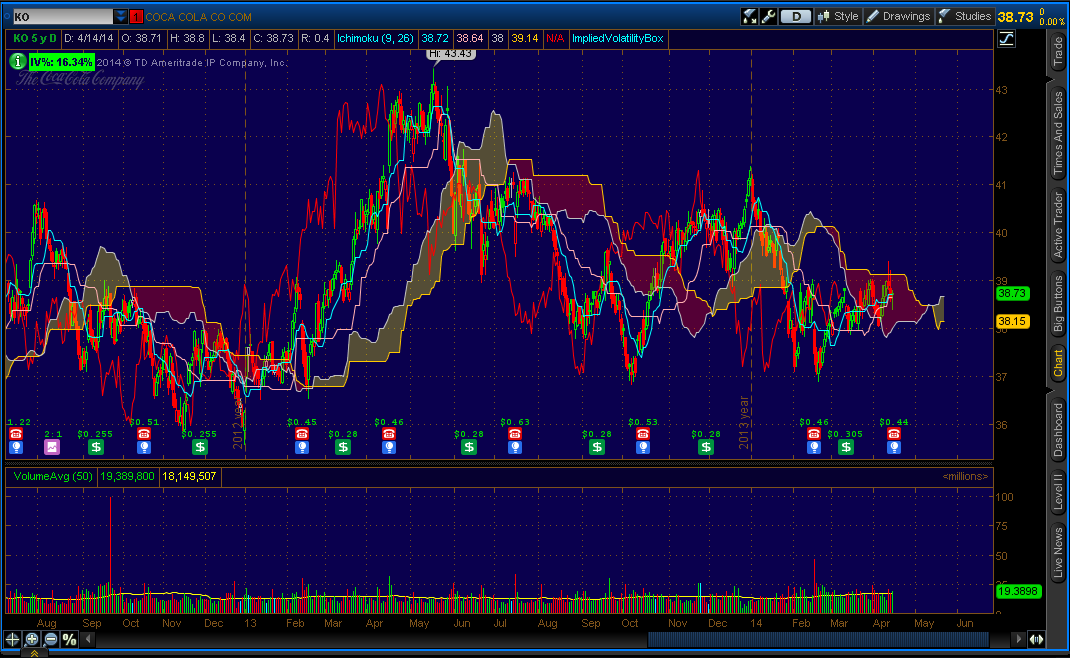Screen dimensions: 1070x658
Task: Open the Style menu
Action: pos(839,16)
